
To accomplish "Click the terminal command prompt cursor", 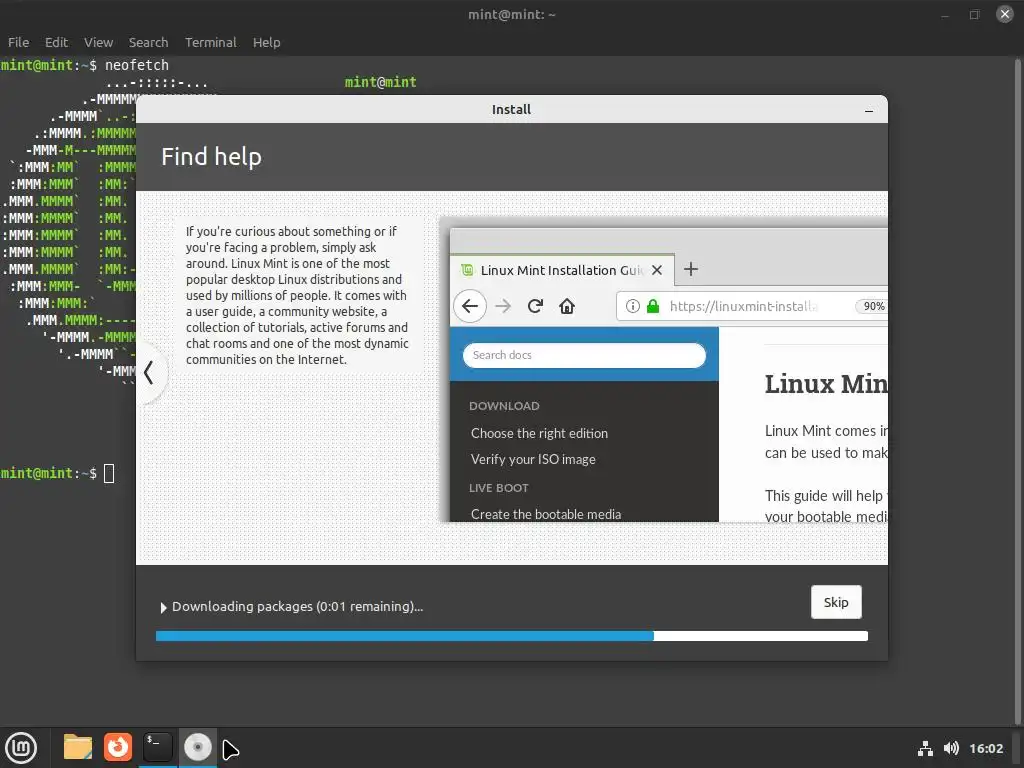I will click(x=109, y=473).
